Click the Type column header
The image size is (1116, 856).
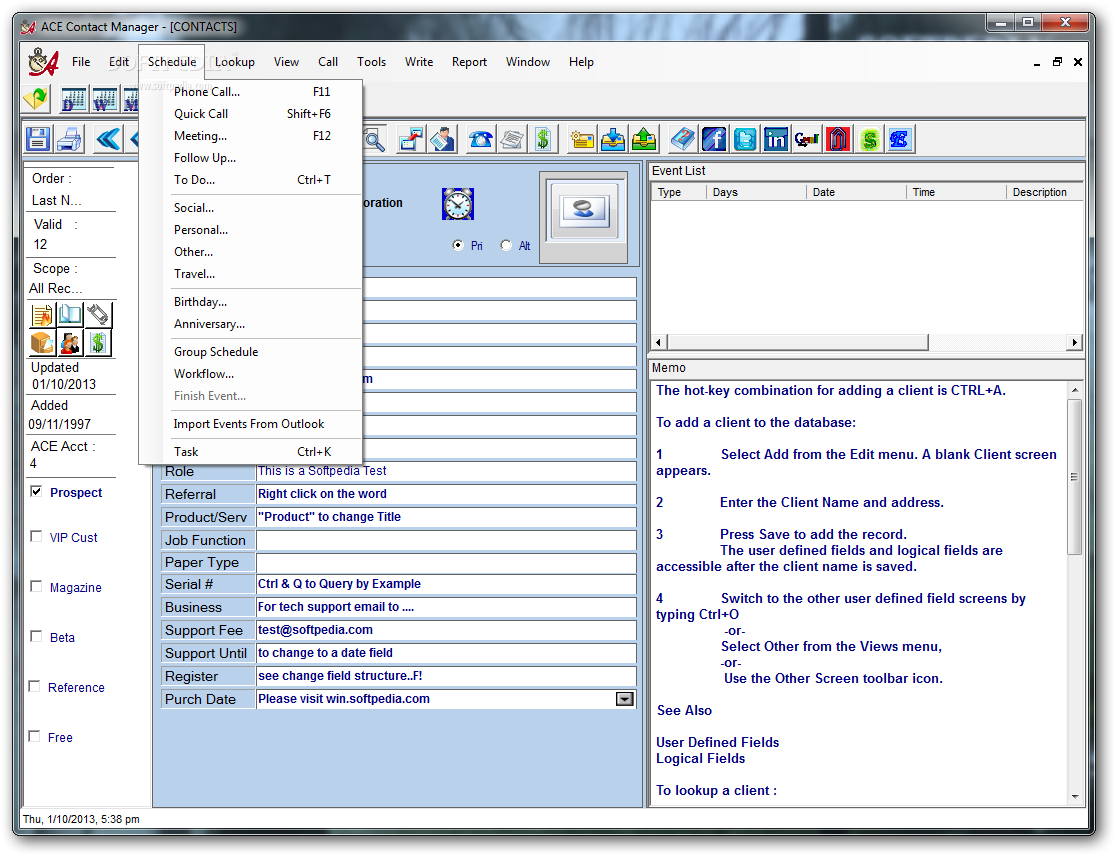coord(678,192)
